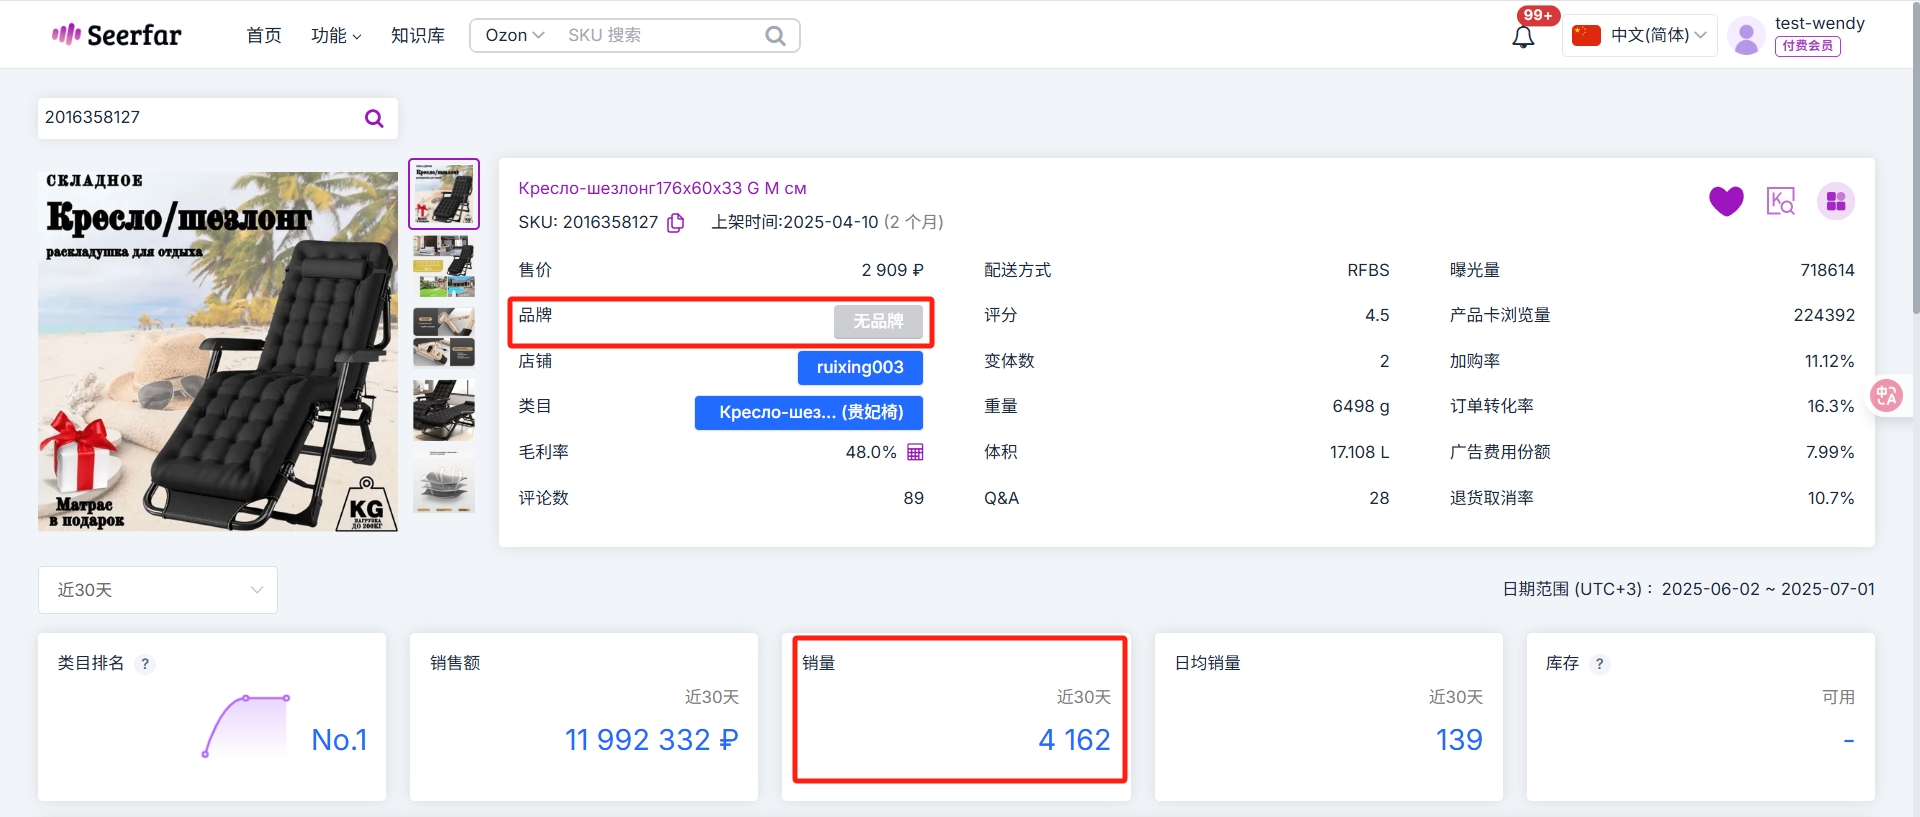Image resolution: width=1920 pixels, height=817 pixels.
Task: Select the fifth product thumbnail
Action: point(444,482)
